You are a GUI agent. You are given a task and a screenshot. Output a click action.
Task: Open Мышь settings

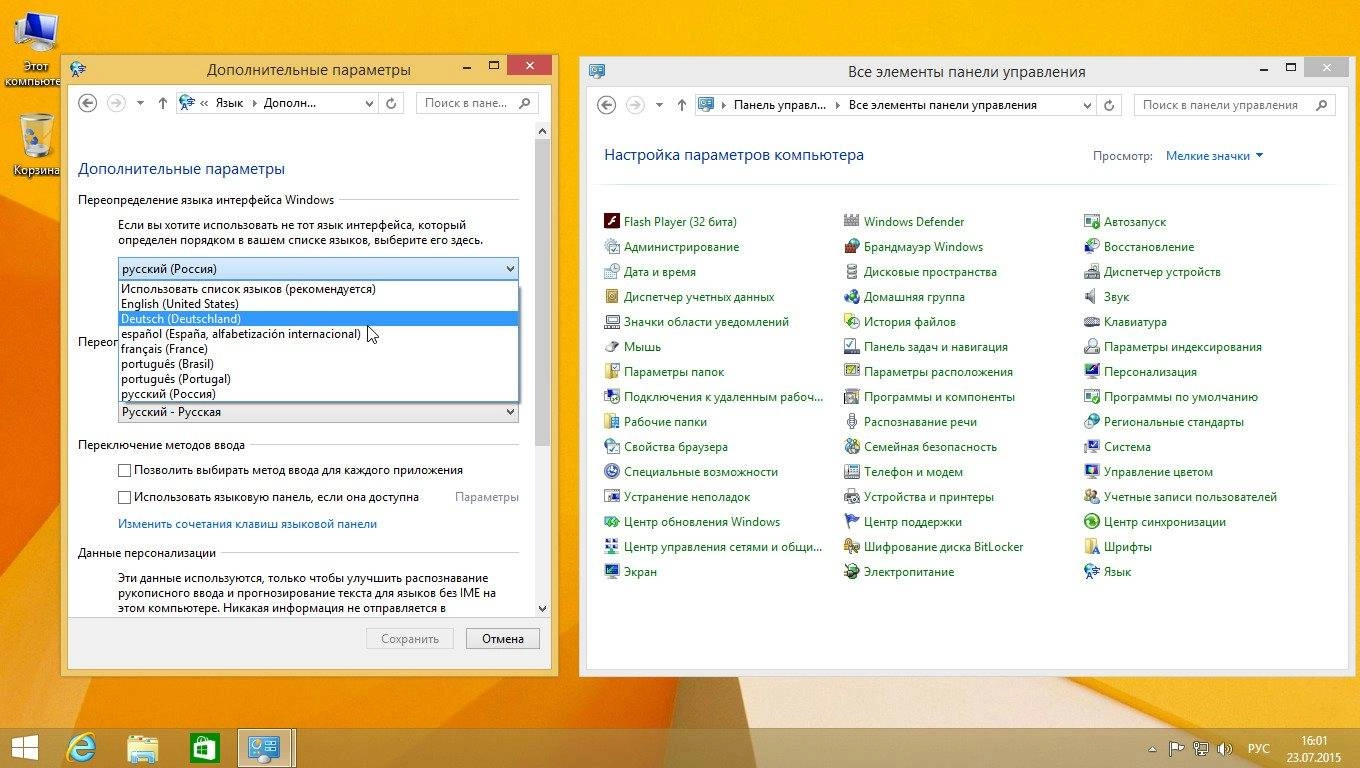[633, 347]
